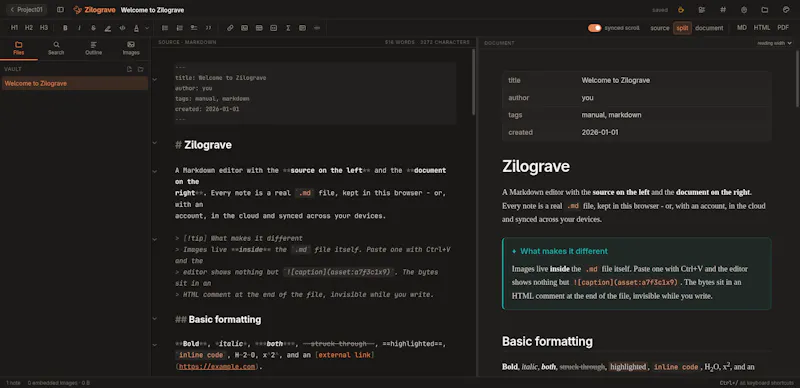800x388 pixels.
Task: Switch to source view
Action: (x=660, y=28)
